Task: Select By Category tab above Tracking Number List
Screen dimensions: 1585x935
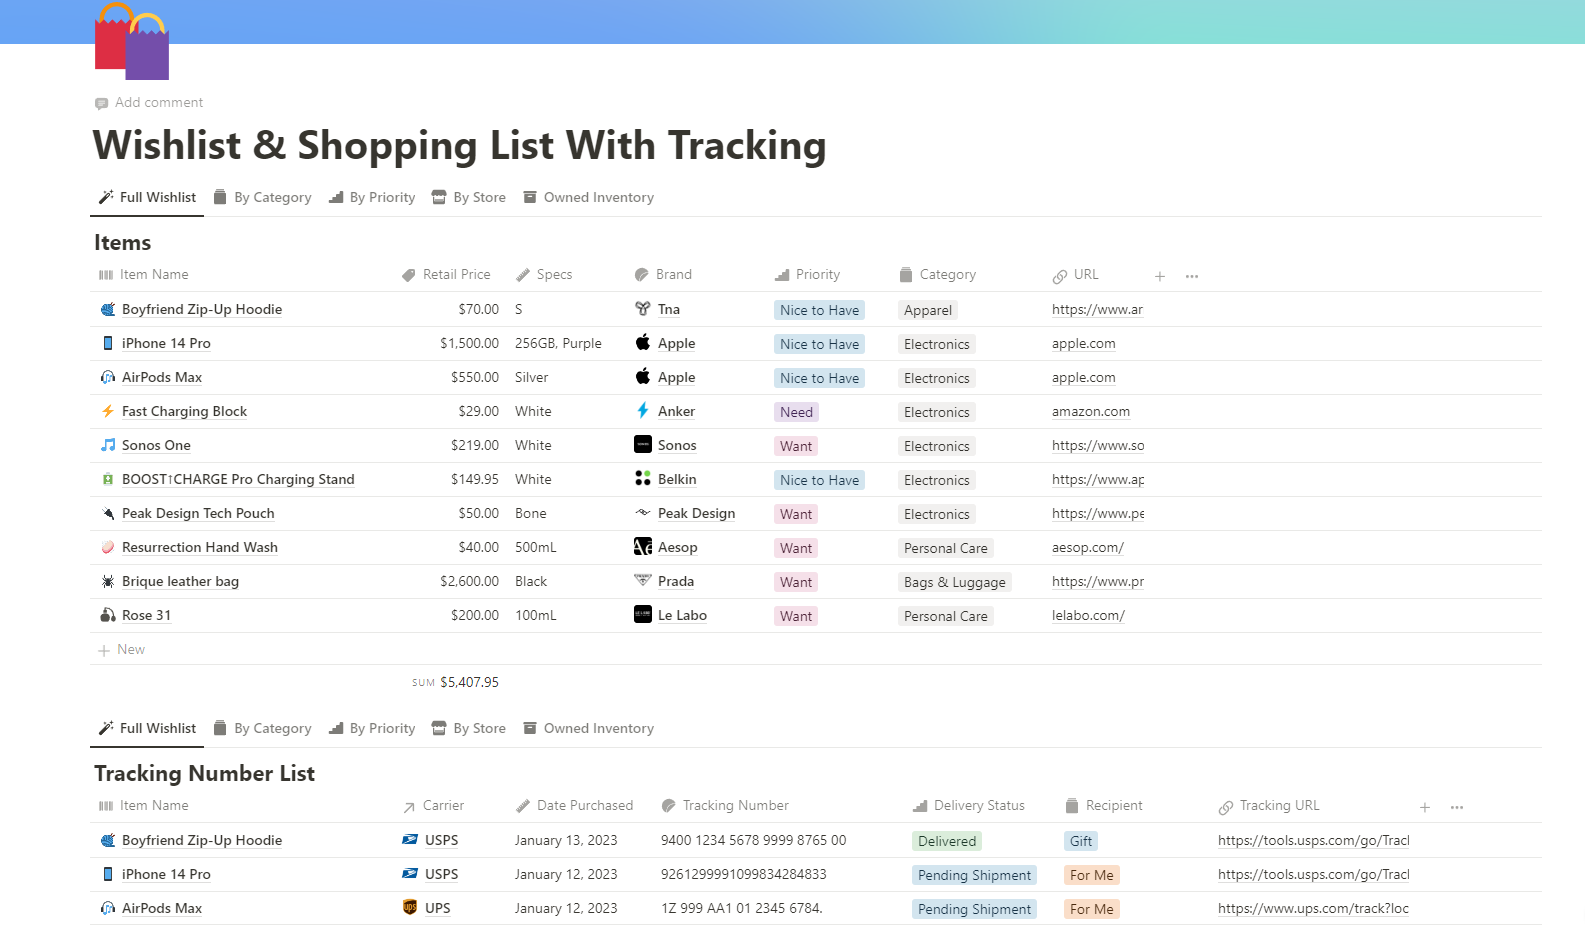Action: click(262, 728)
